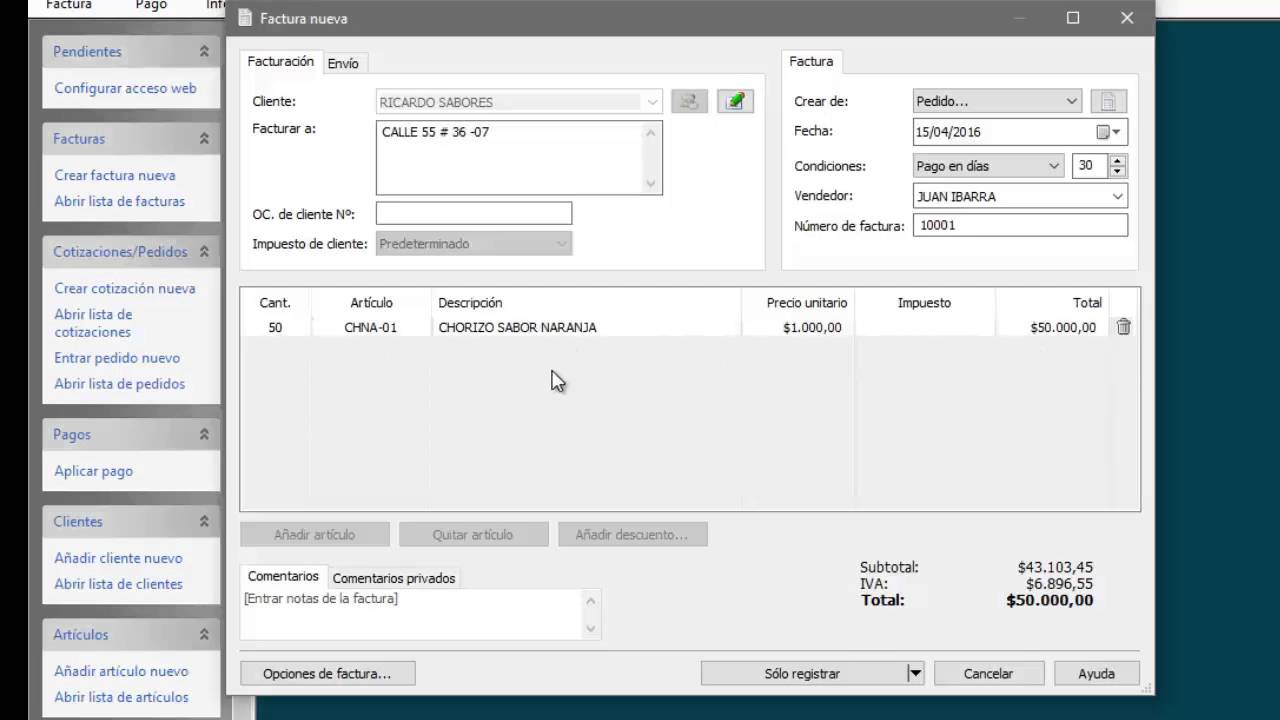Collapse the Facturas sidebar section
Viewport: 1280px width, 720px height.
[x=204, y=138]
